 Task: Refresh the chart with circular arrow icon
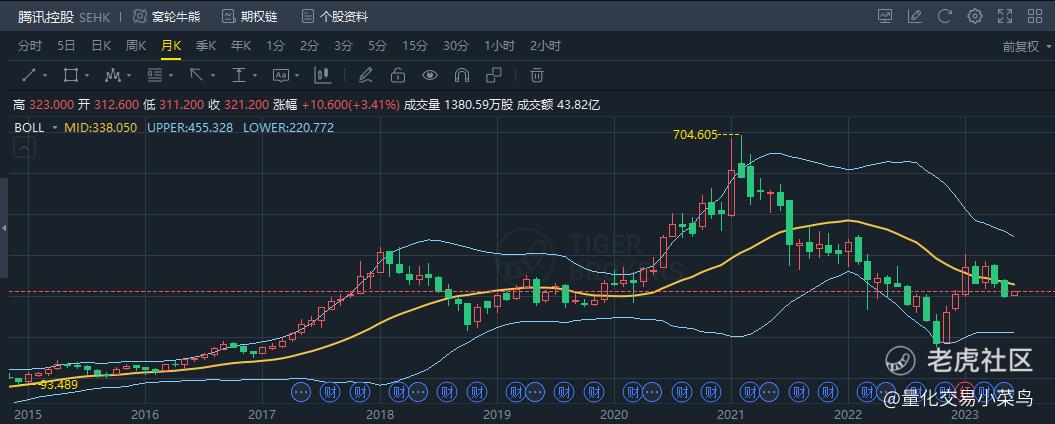(945, 16)
